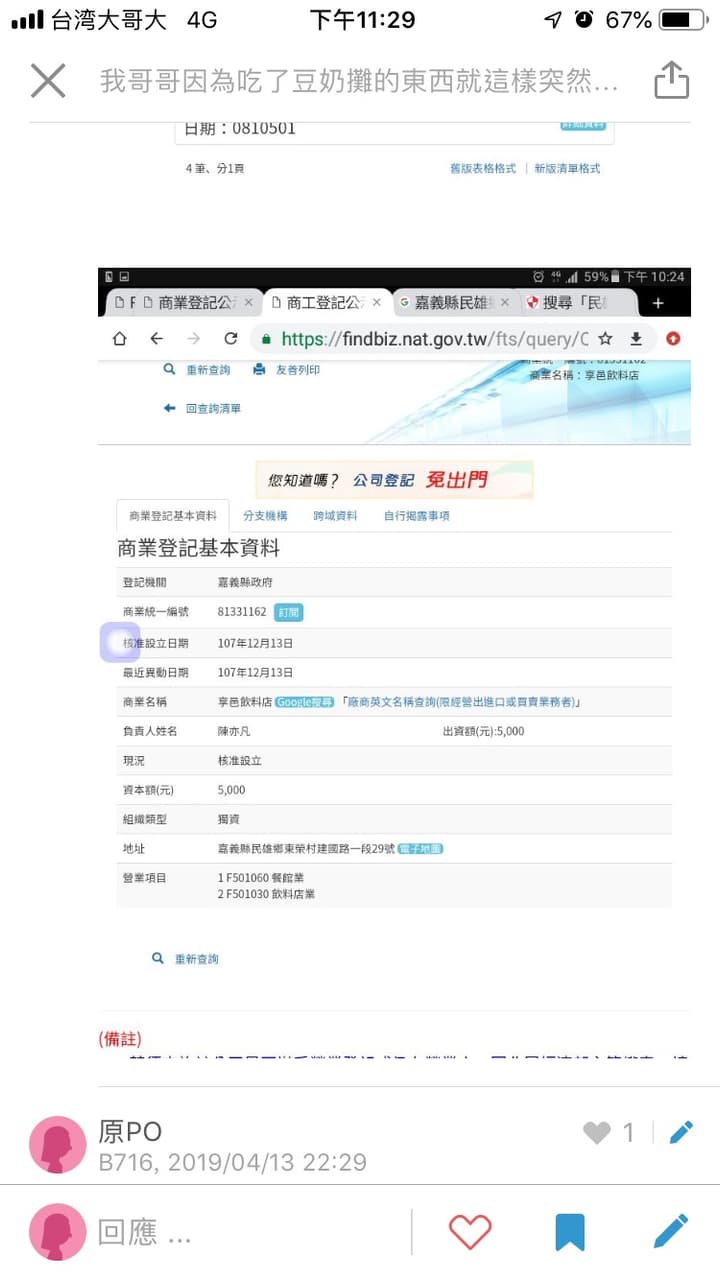Open the share sheet icon
Screen dimensions: 720x1280
[672, 80]
